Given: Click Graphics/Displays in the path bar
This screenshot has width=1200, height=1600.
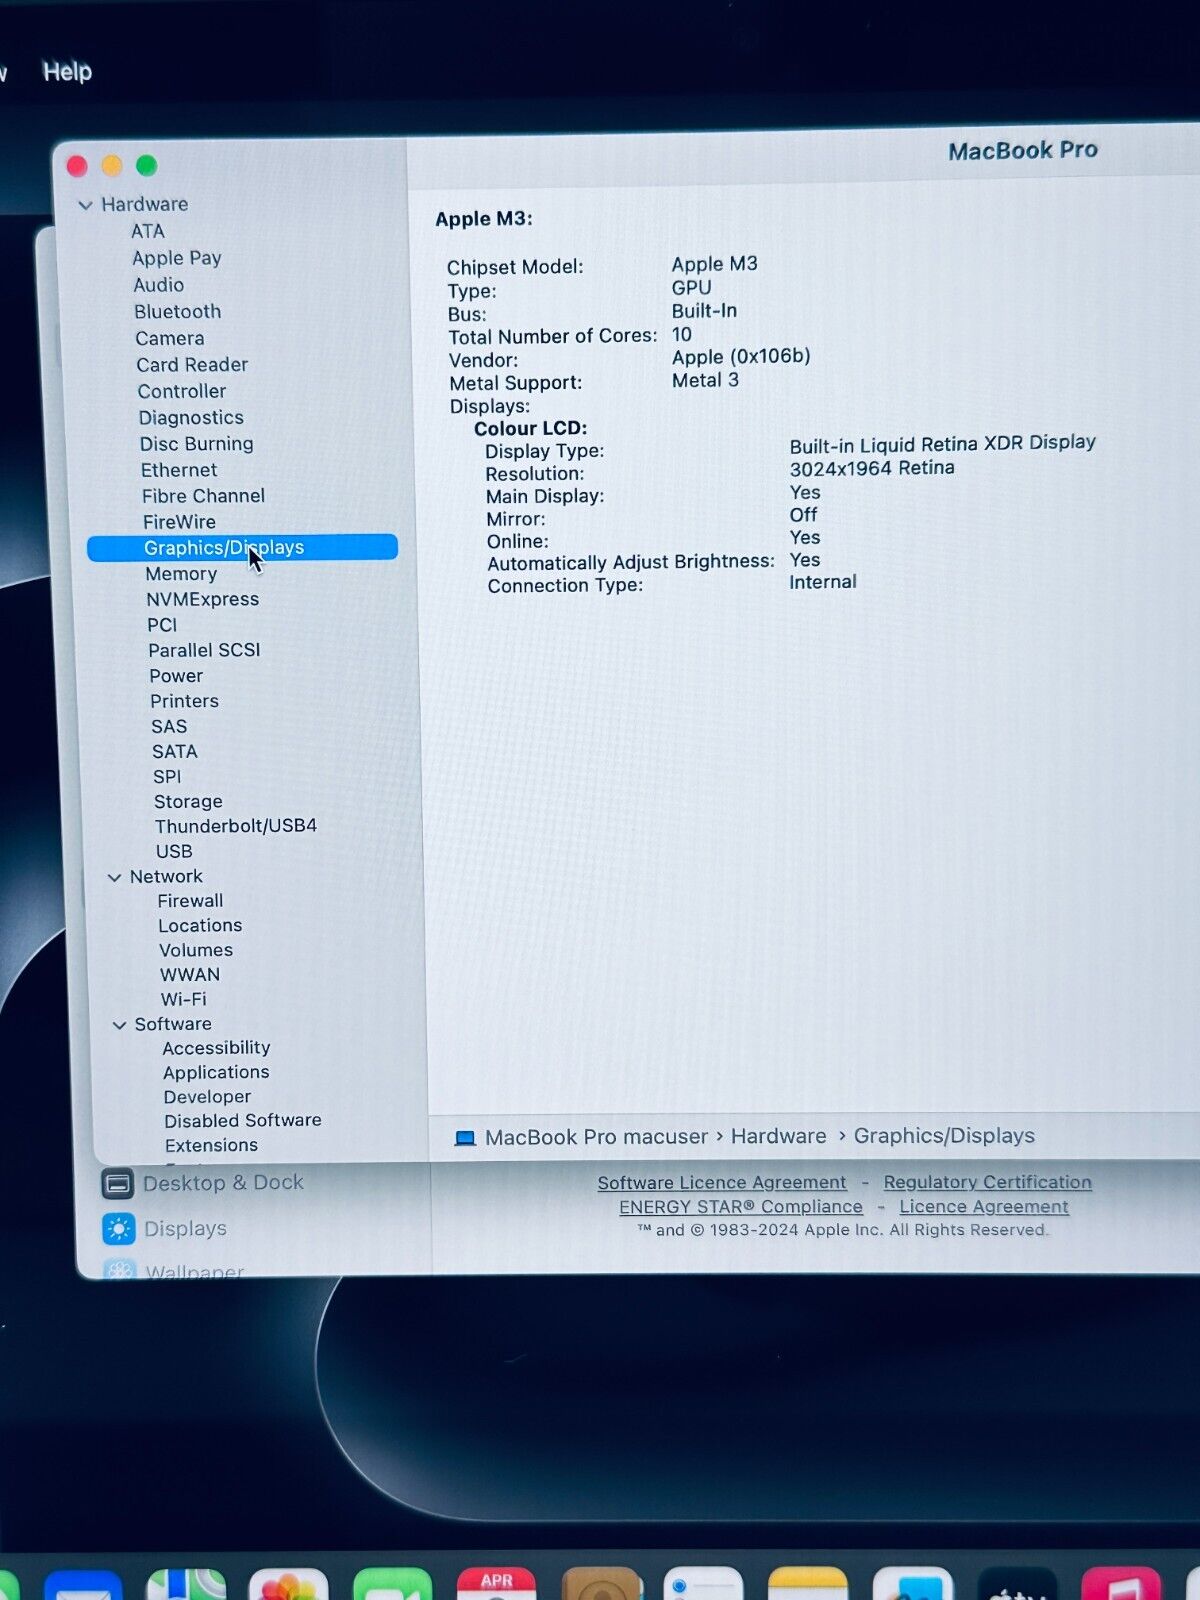Looking at the screenshot, I should tap(944, 1136).
